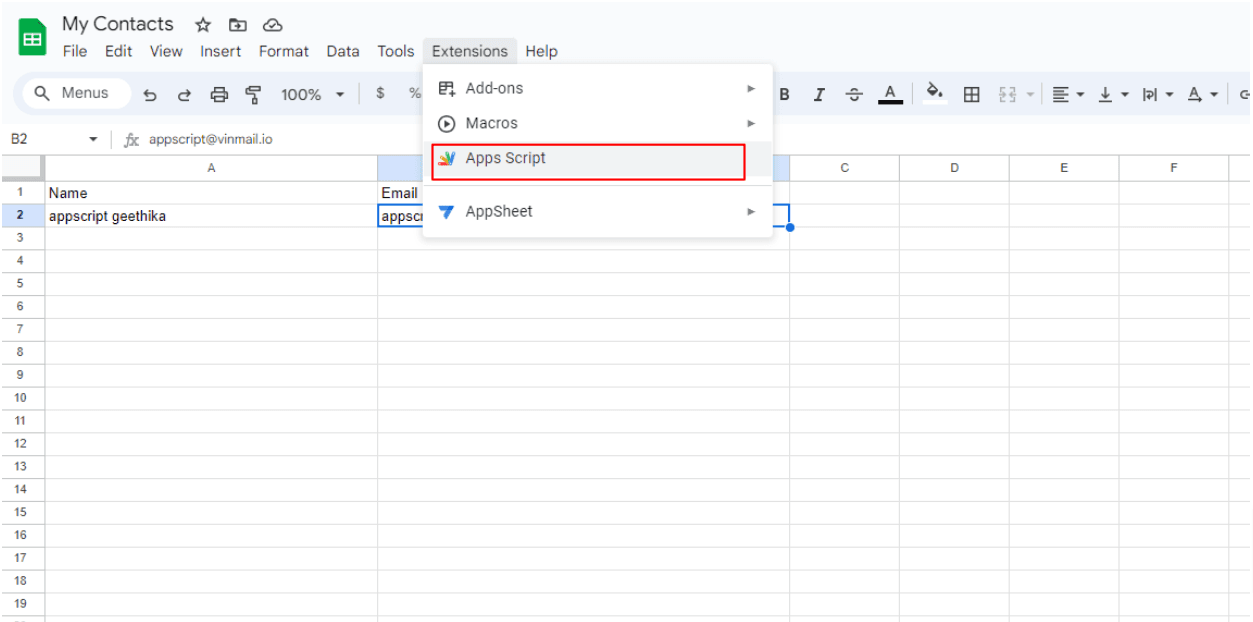The image size is (1253, 622).
Task: Open the 100% zoom dropdown
Action: pos(312,95)
